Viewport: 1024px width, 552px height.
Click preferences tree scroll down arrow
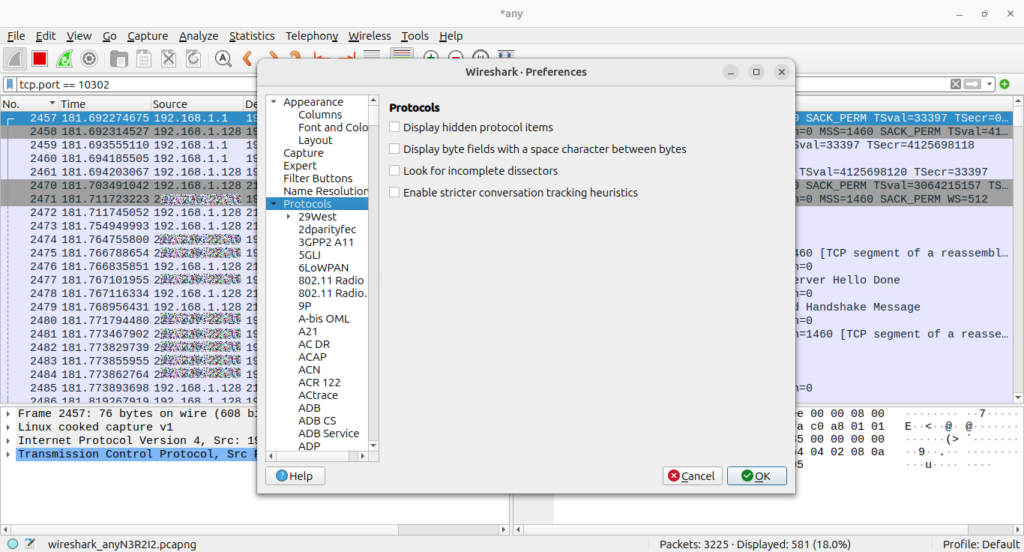click(x=374, y=446)
